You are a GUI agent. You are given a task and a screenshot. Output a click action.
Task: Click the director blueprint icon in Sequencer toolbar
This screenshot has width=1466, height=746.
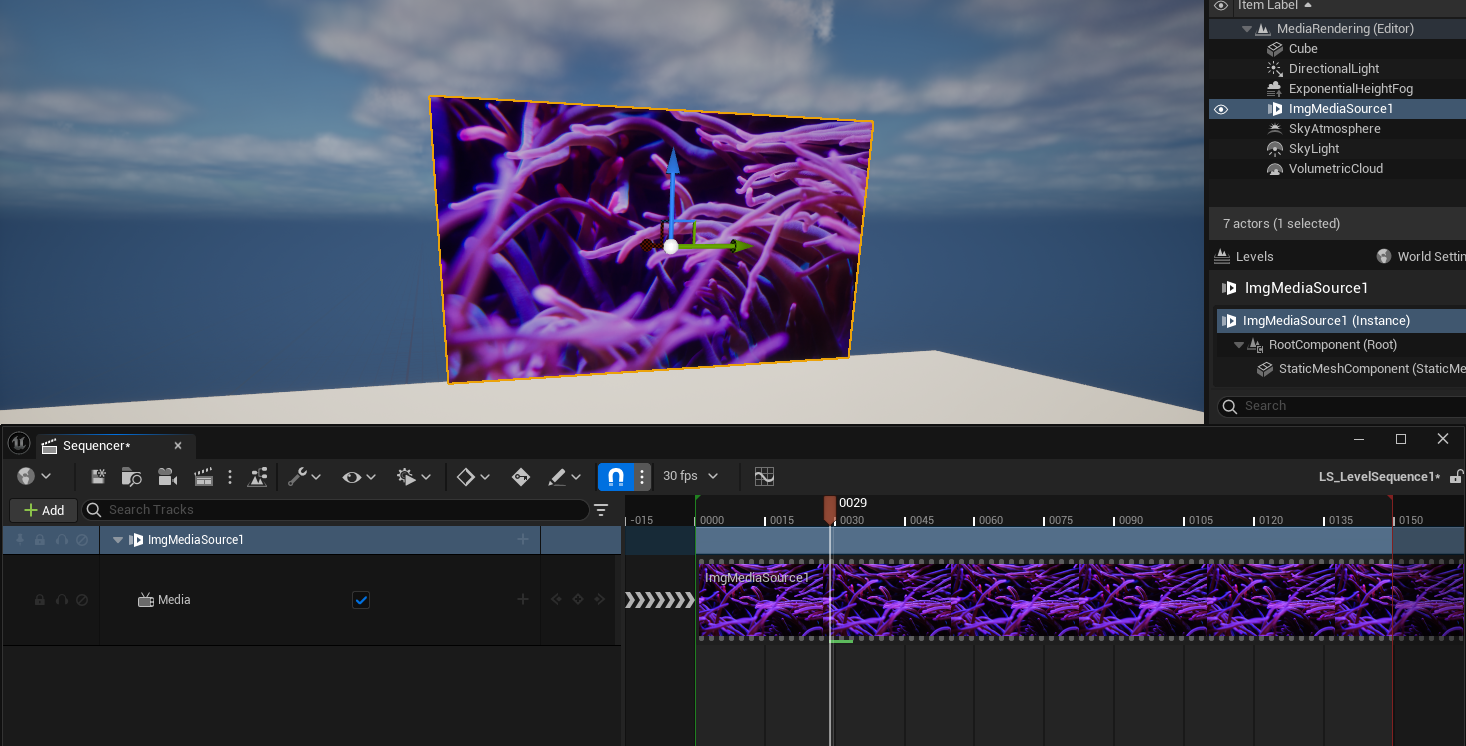pos(258,477)
